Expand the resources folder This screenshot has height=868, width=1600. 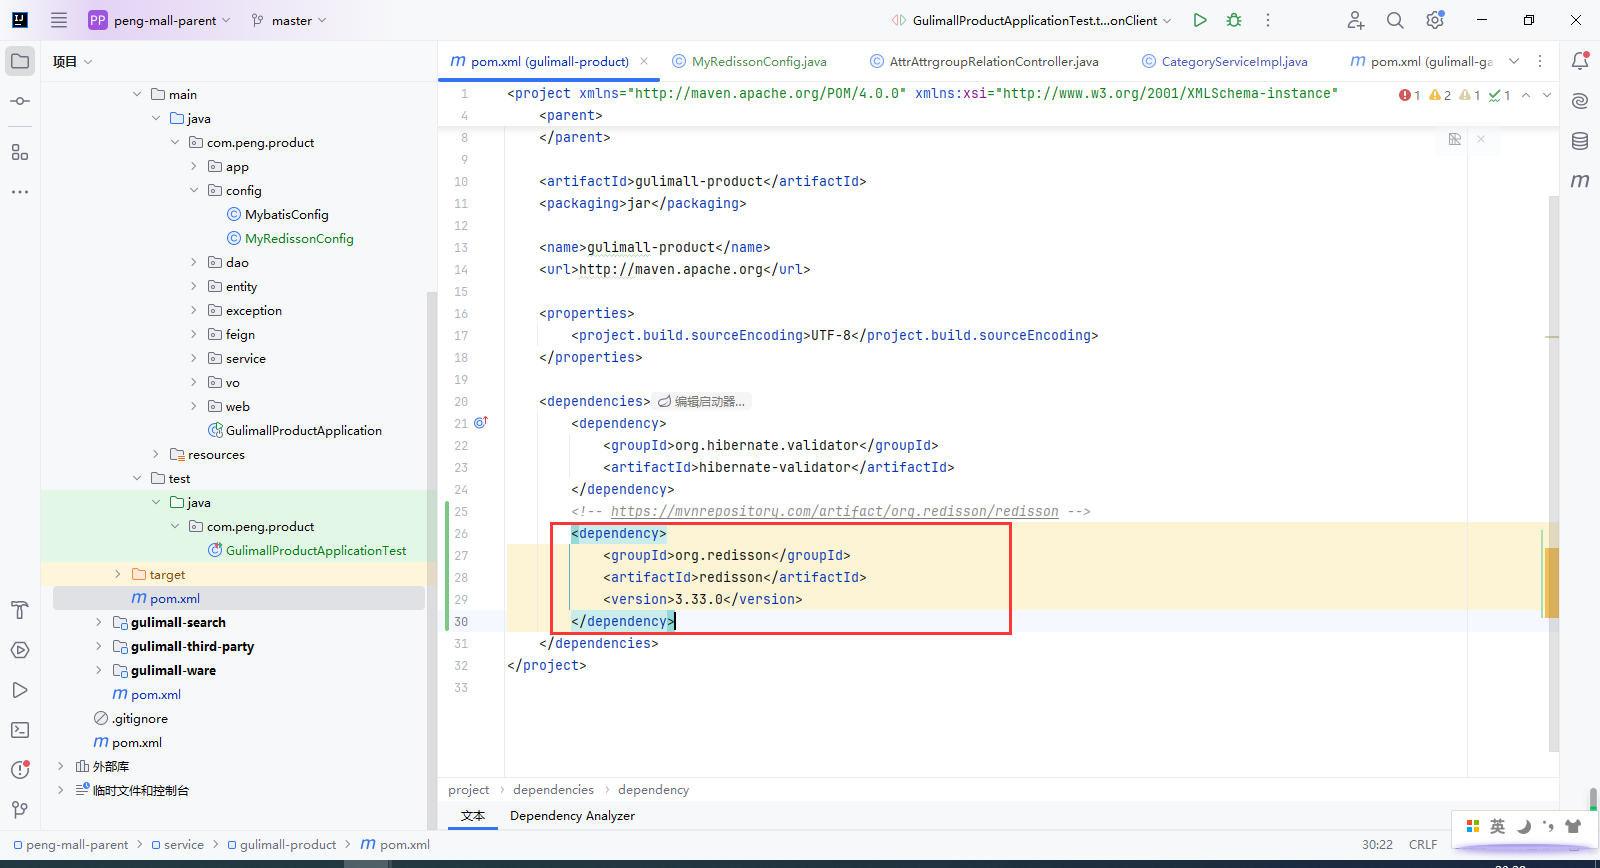coord(156,454)
